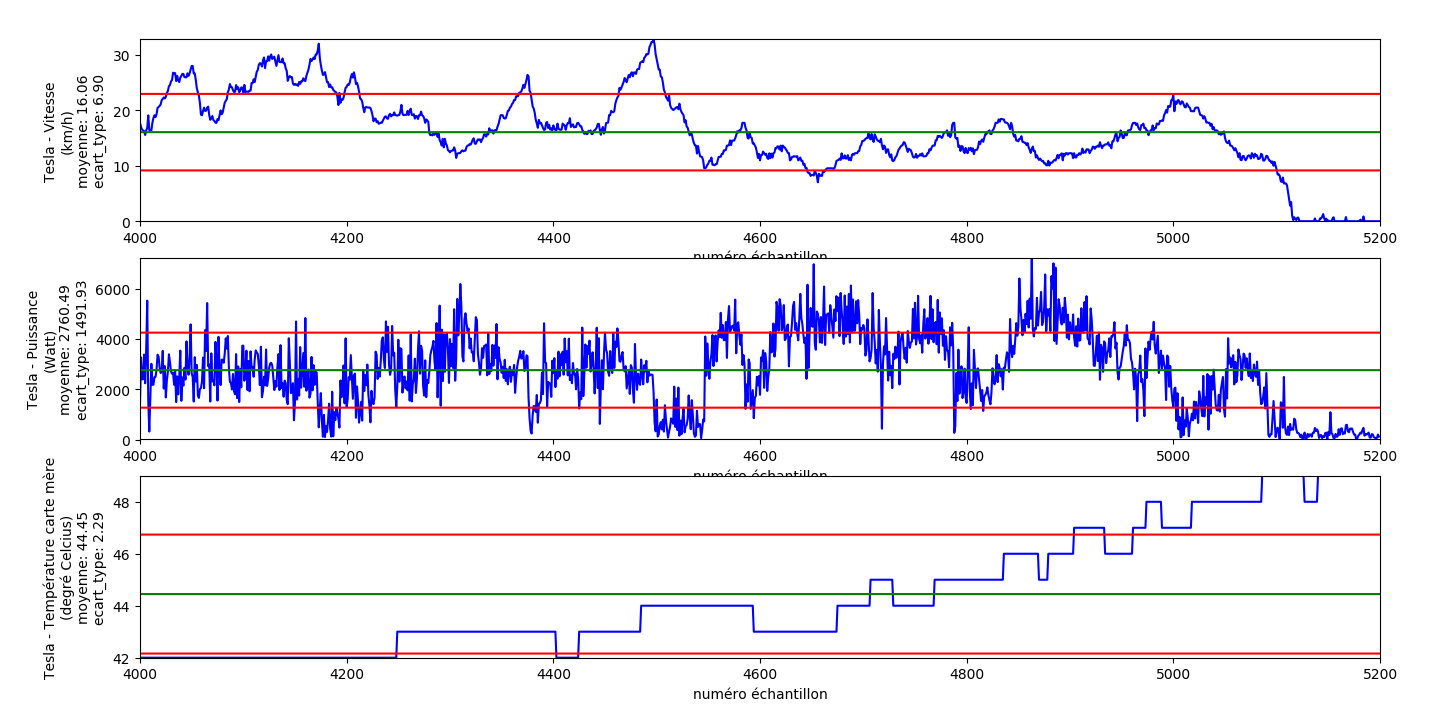This screenshot has width=1429, height=720.
Task: Click the 44 tick on the temperature axis
Action: (x=124, y=606)
